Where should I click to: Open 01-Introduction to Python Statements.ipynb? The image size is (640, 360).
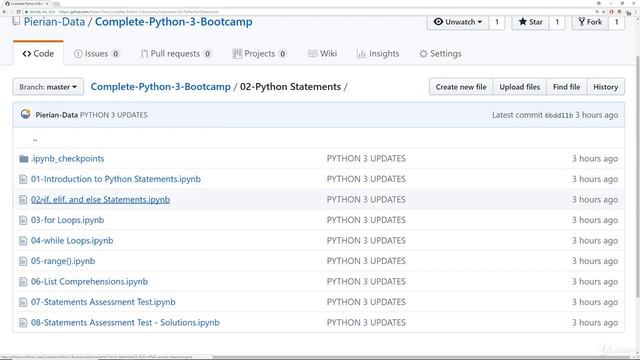[116, 179]
